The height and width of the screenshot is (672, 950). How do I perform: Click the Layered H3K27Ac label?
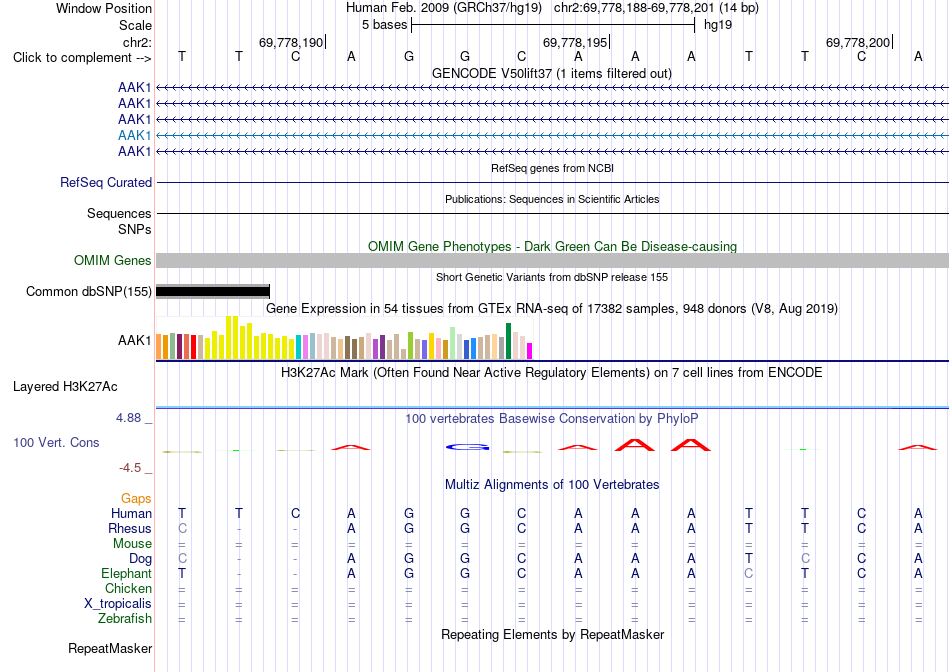(x=65, y=387)
